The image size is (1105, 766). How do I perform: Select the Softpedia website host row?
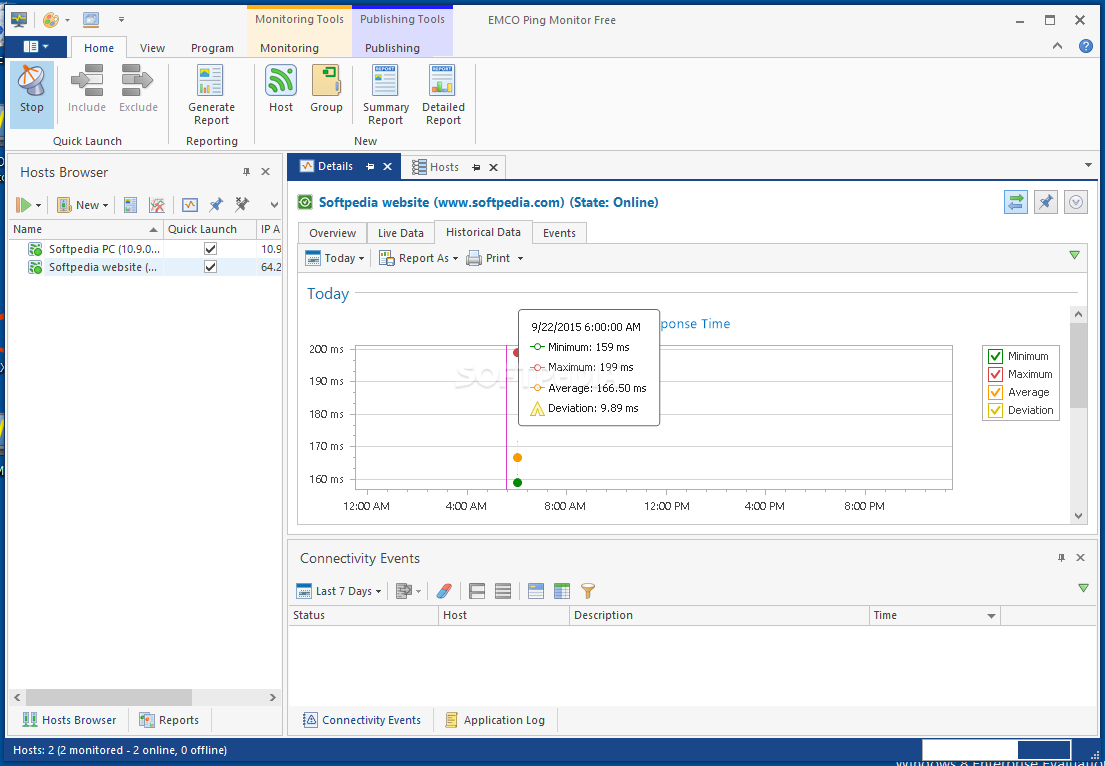[145, 267]
